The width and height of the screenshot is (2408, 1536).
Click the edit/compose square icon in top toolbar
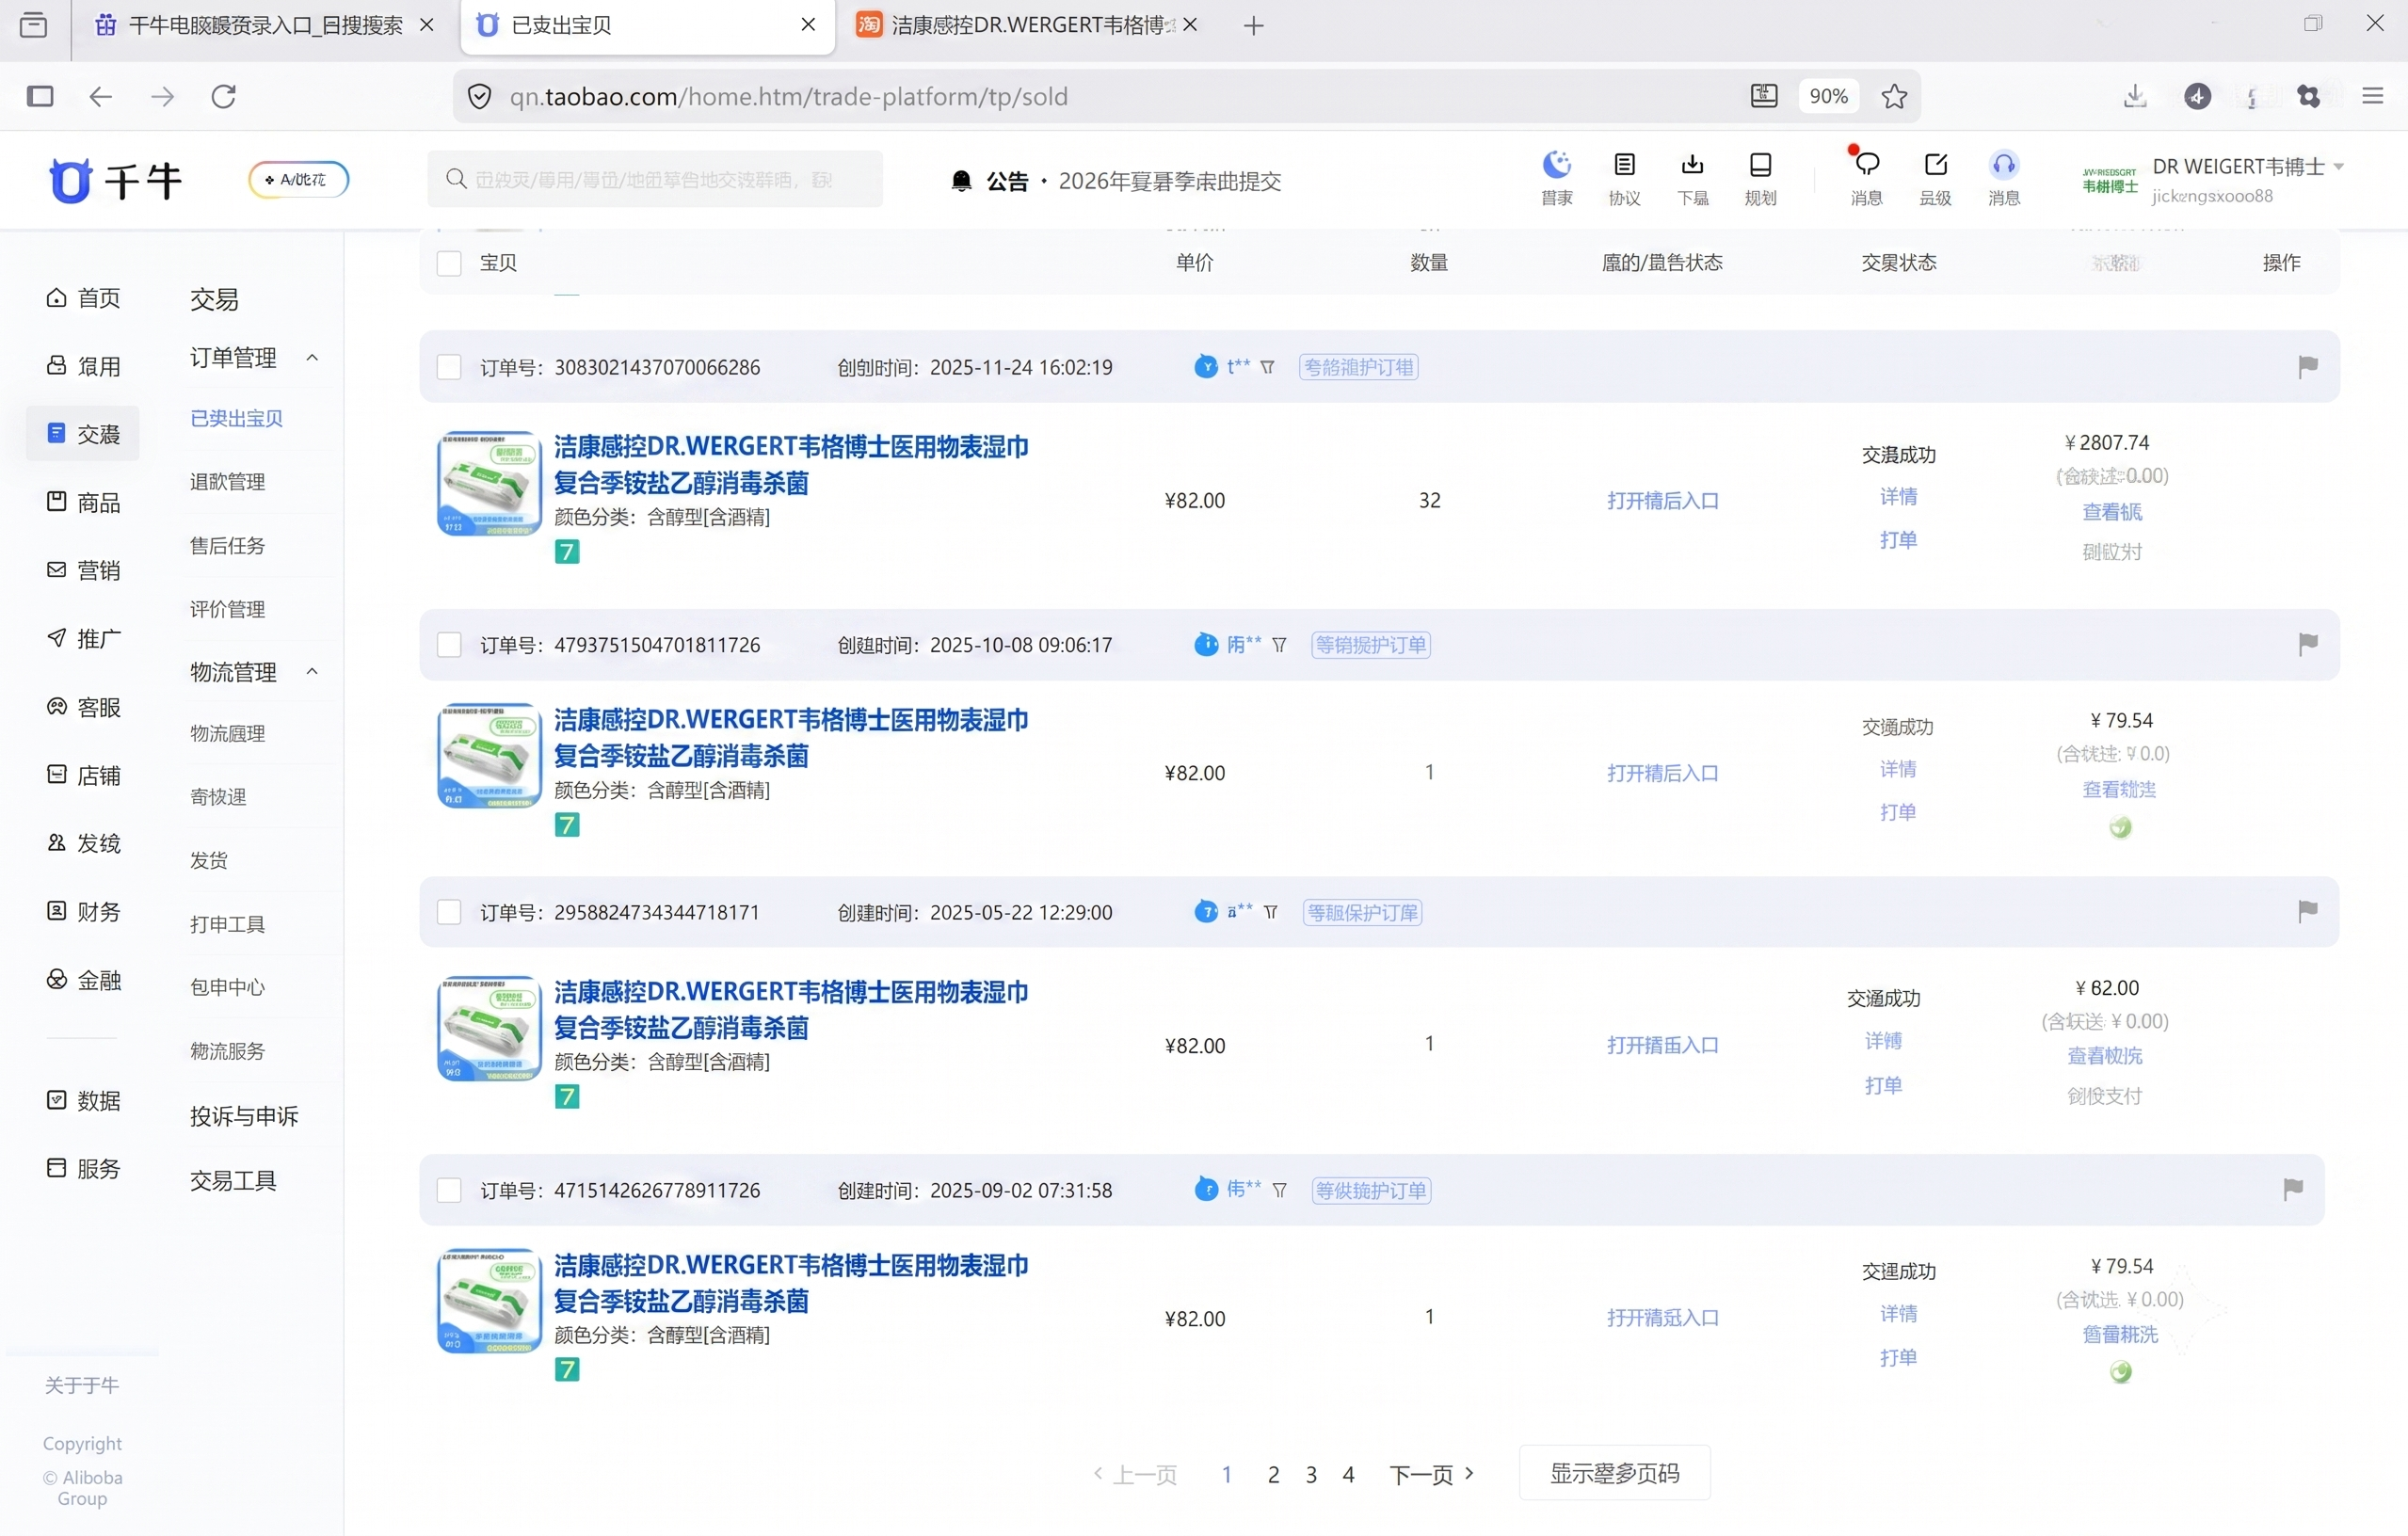click(1936, 165)
